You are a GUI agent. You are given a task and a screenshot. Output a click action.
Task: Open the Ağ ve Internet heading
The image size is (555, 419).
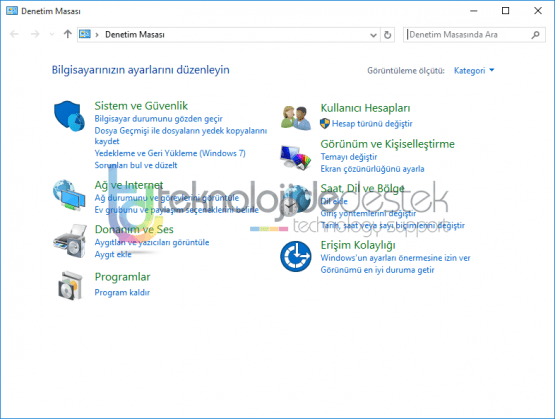point(128,185)
